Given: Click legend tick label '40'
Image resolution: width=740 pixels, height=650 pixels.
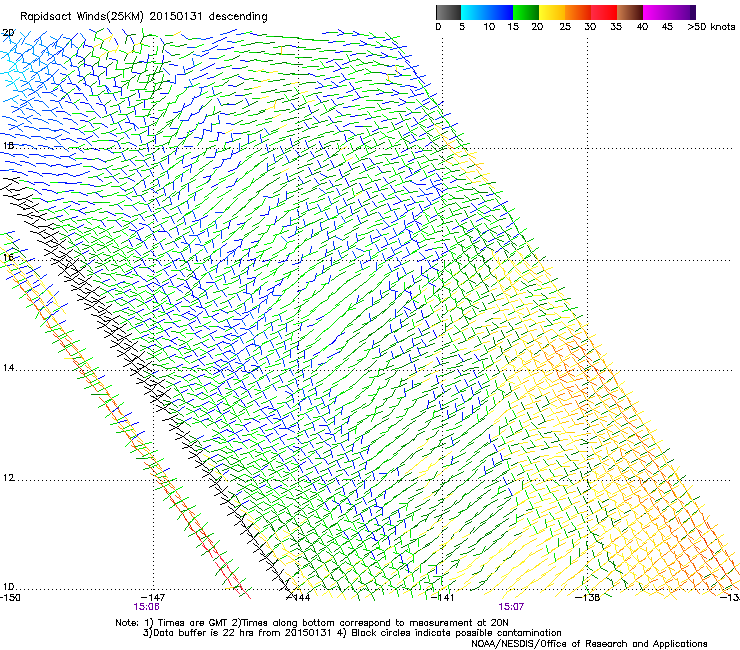Looking at the screenshot, I should point(642,27).
